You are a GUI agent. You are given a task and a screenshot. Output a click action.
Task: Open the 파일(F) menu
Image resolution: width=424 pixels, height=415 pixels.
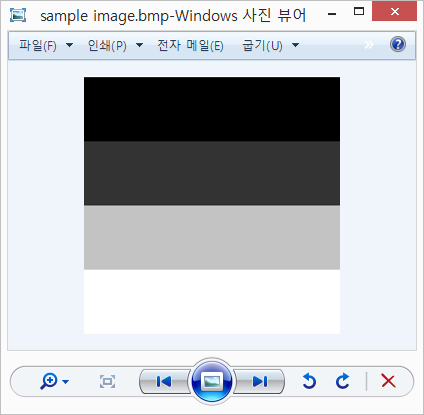[x=38, y=45]
